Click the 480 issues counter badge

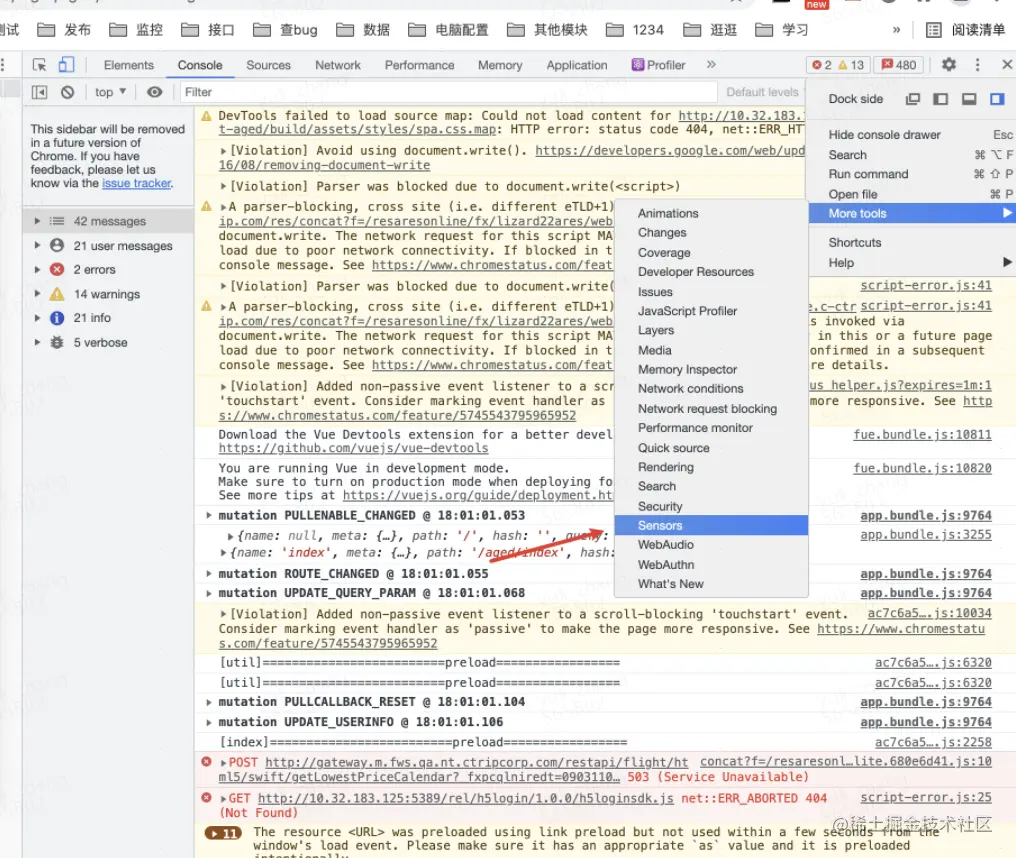click(x=899, y=65)
